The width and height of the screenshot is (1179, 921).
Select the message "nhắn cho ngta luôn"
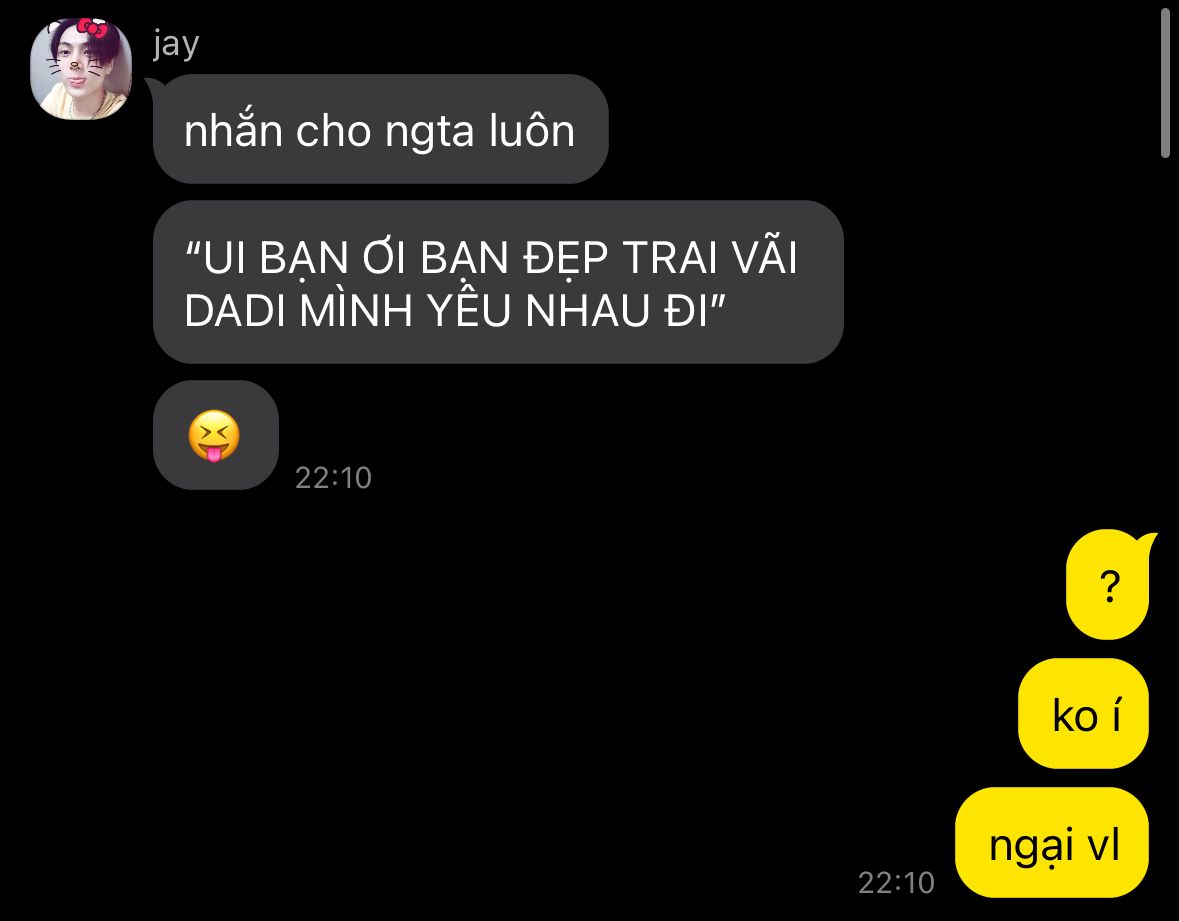[380, 129]
